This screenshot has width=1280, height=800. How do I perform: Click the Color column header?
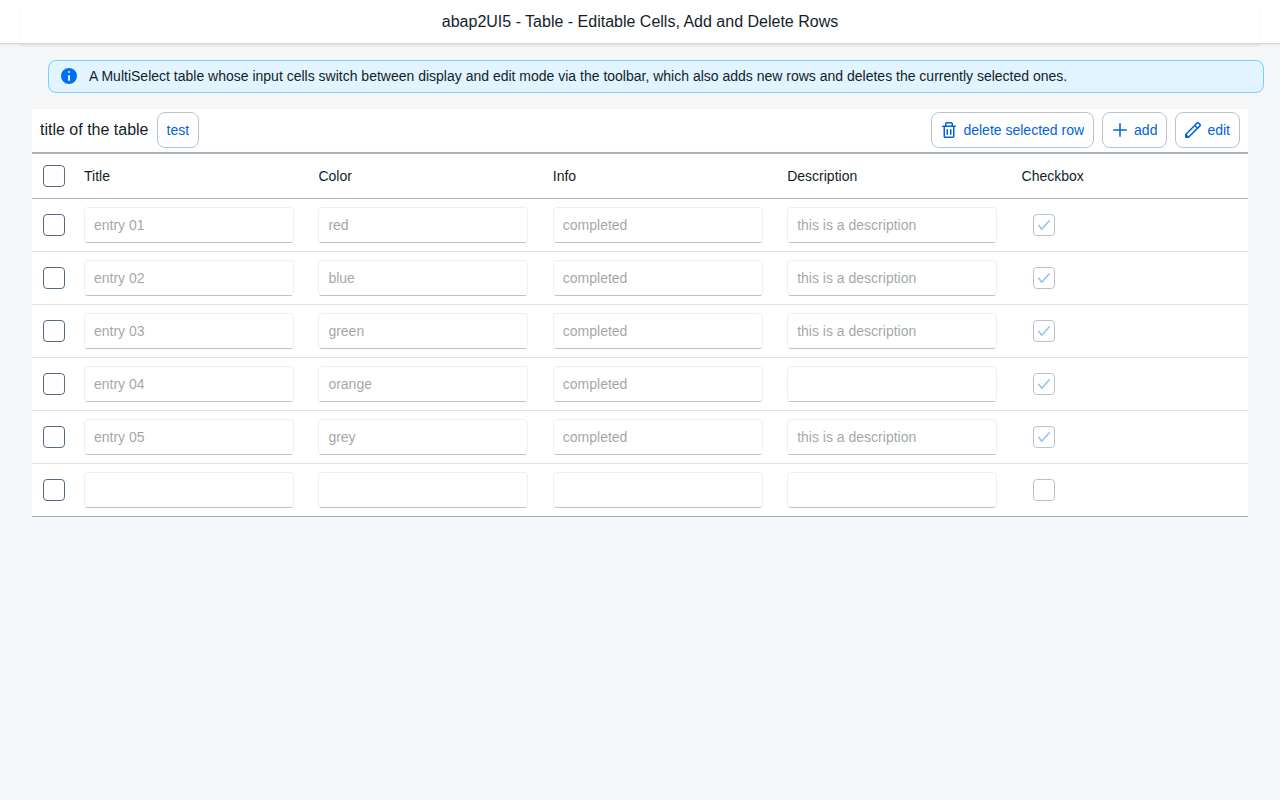pyautogui.click(x=335, y=176)
